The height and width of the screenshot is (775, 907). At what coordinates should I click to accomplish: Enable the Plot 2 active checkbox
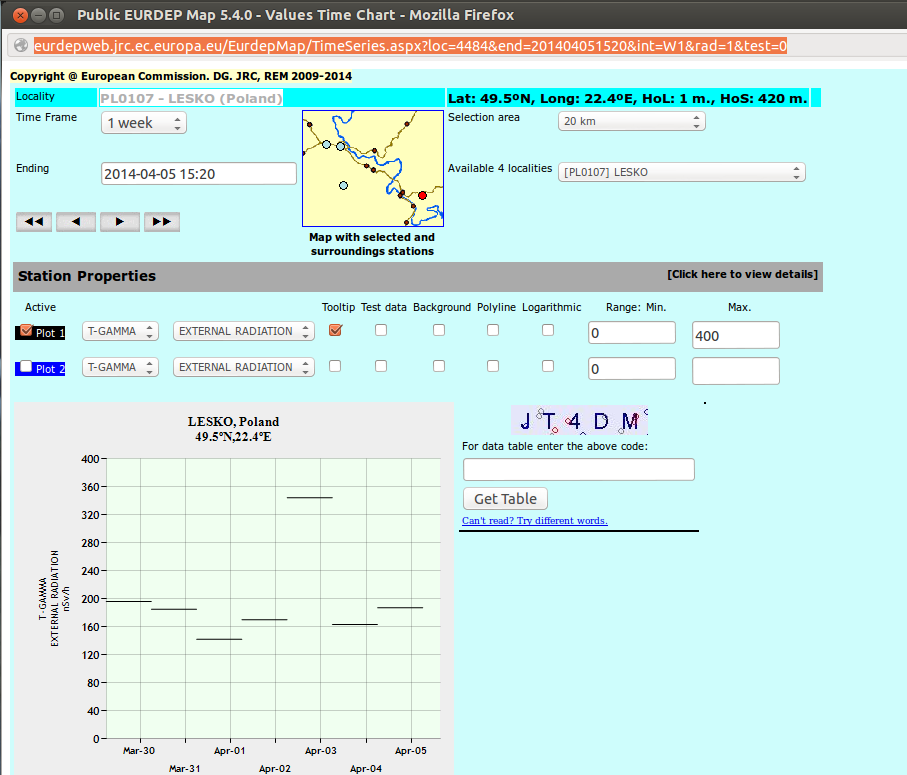point(26,367)
